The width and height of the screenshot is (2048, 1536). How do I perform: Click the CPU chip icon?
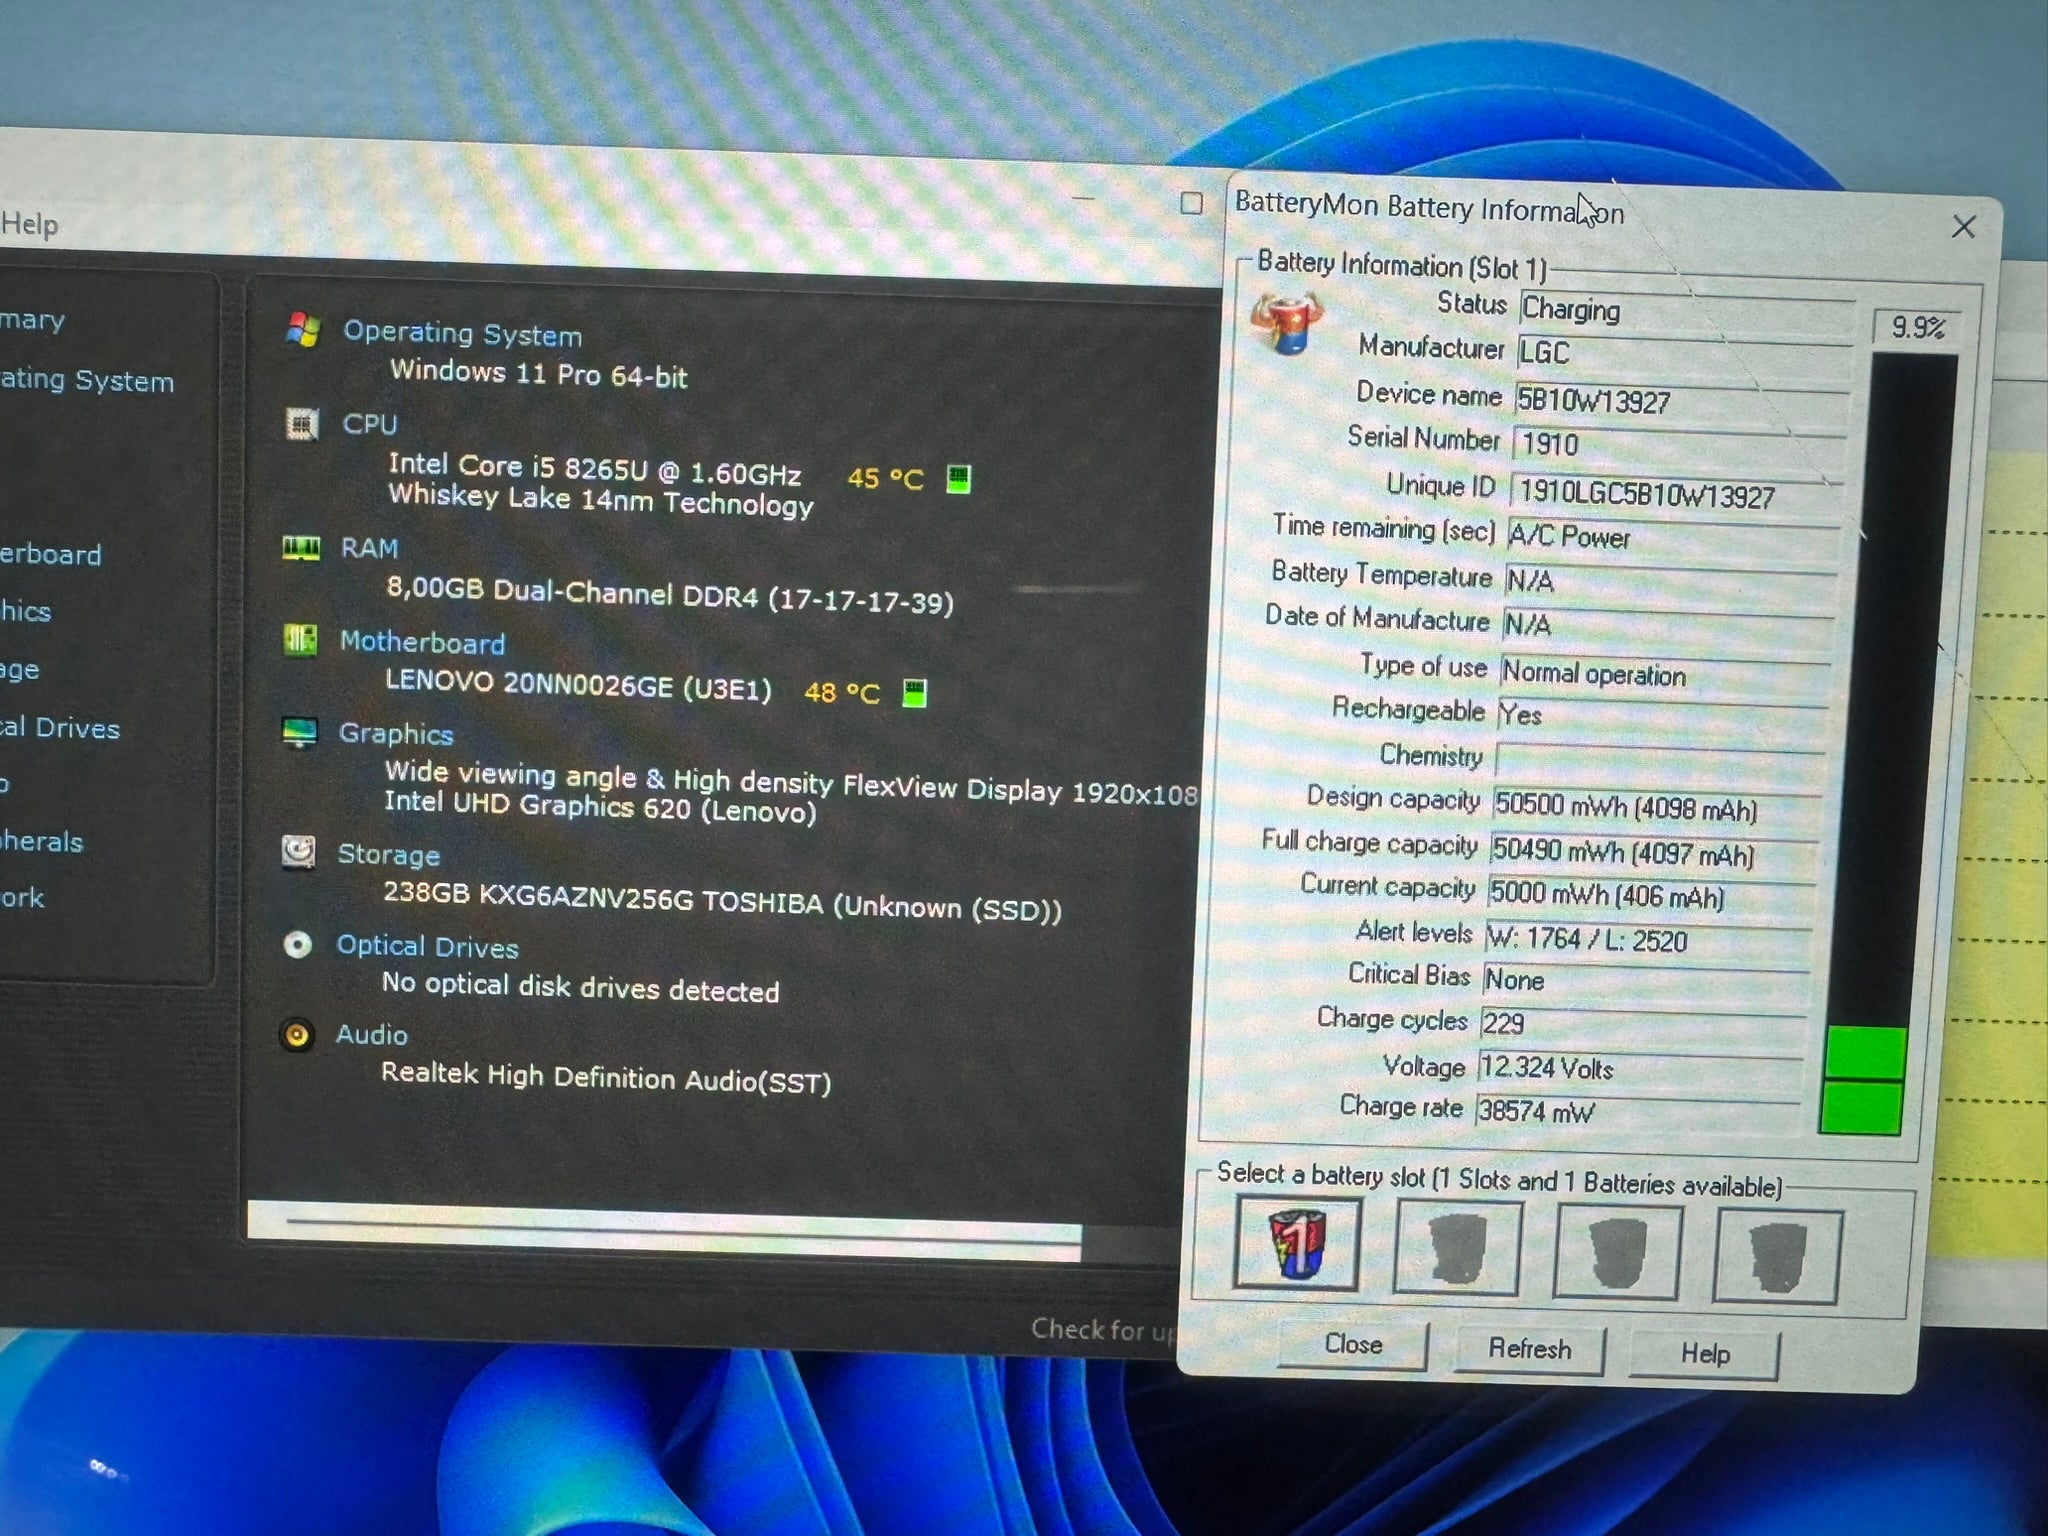pyautogui.click(x=301, y=424)
